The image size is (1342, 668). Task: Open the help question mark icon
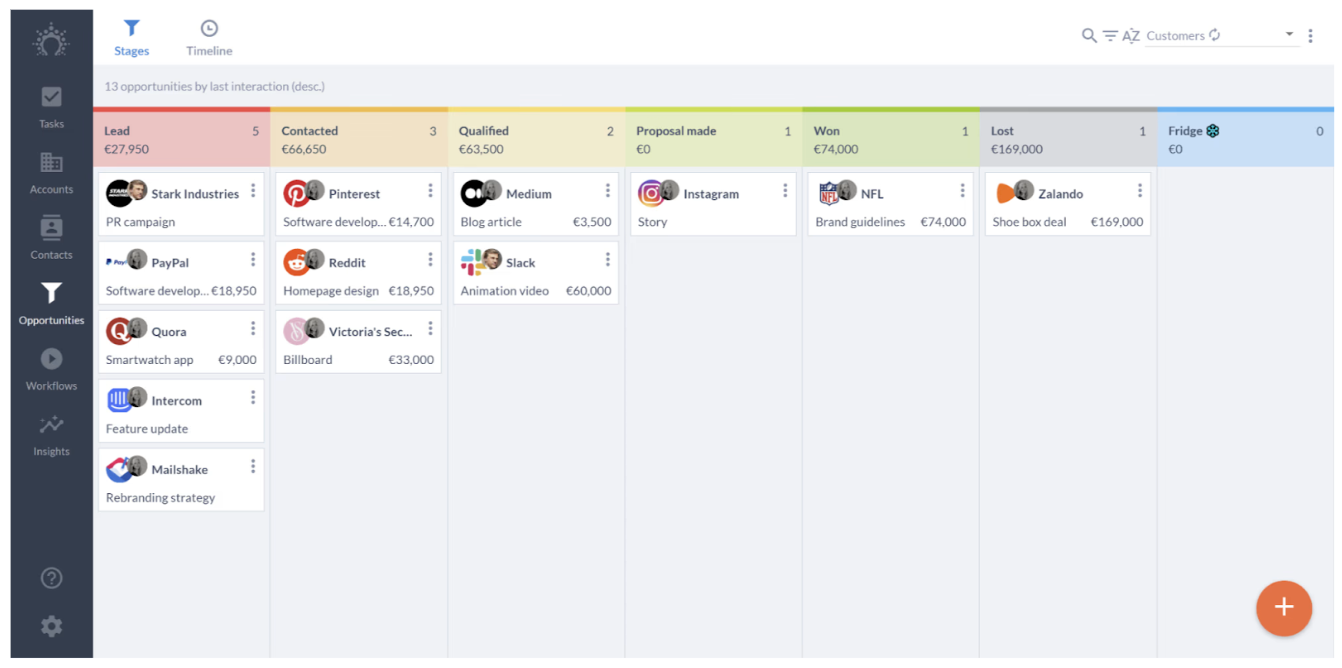pyautogui.click(x=50, y=578)
